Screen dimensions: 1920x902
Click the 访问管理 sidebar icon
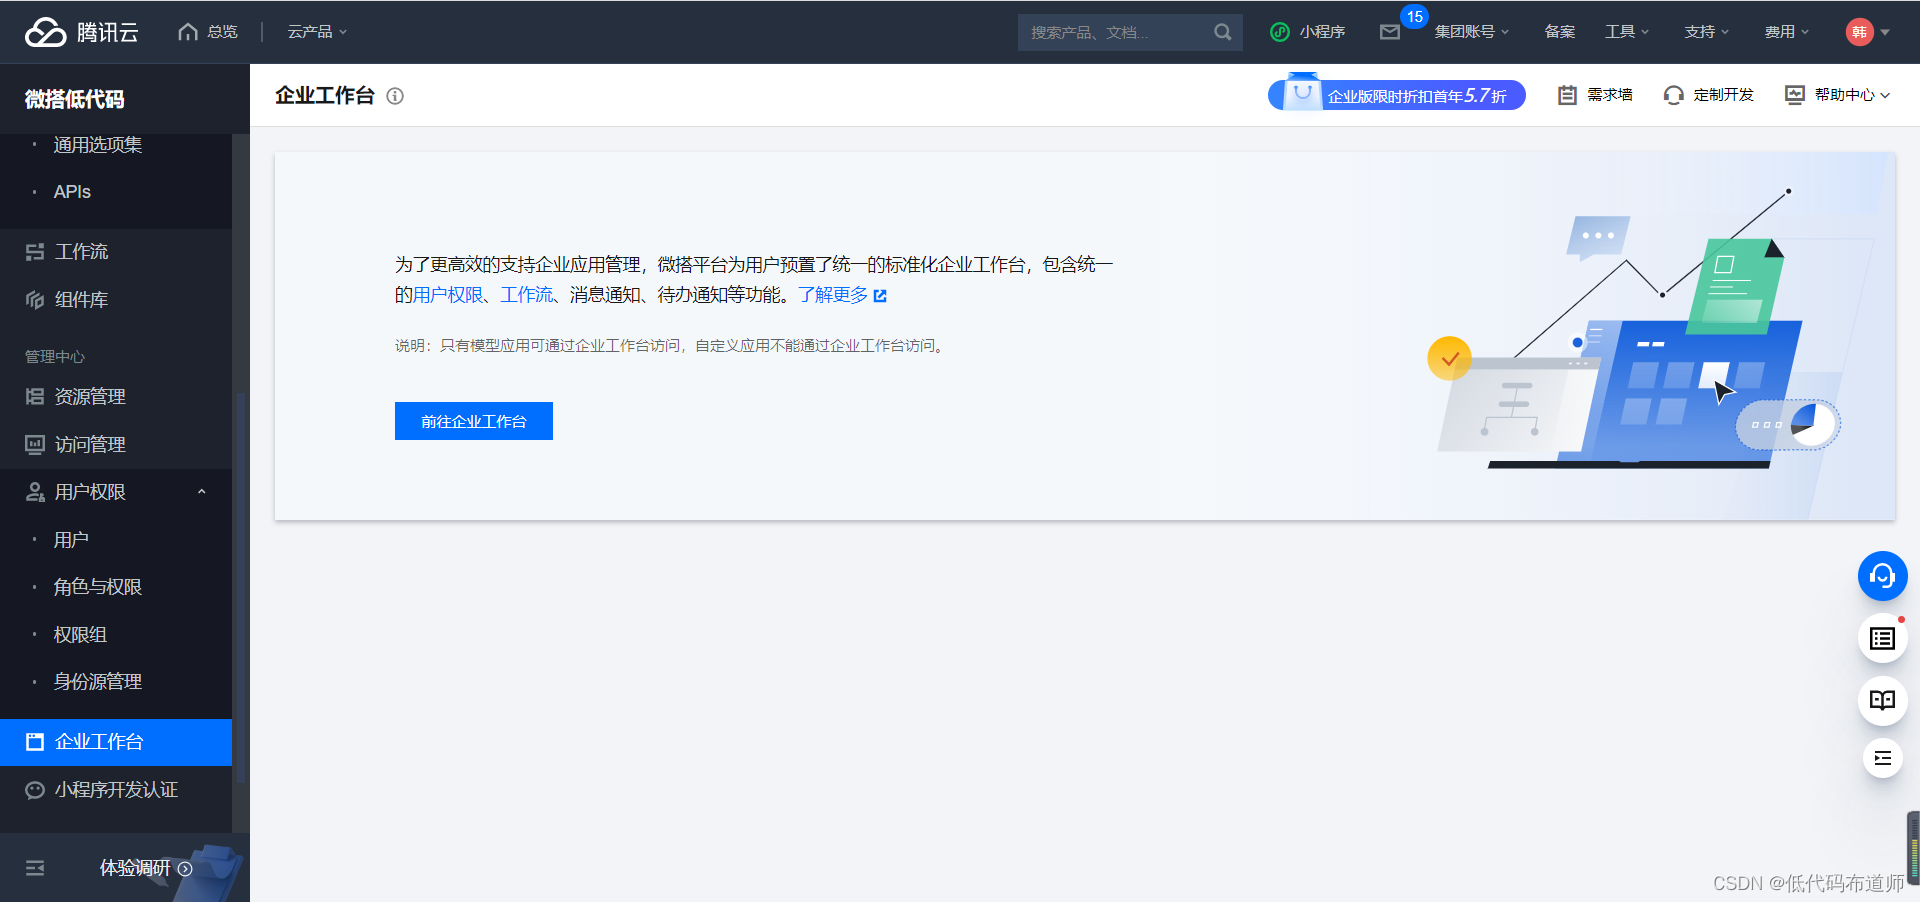[35, 444]
